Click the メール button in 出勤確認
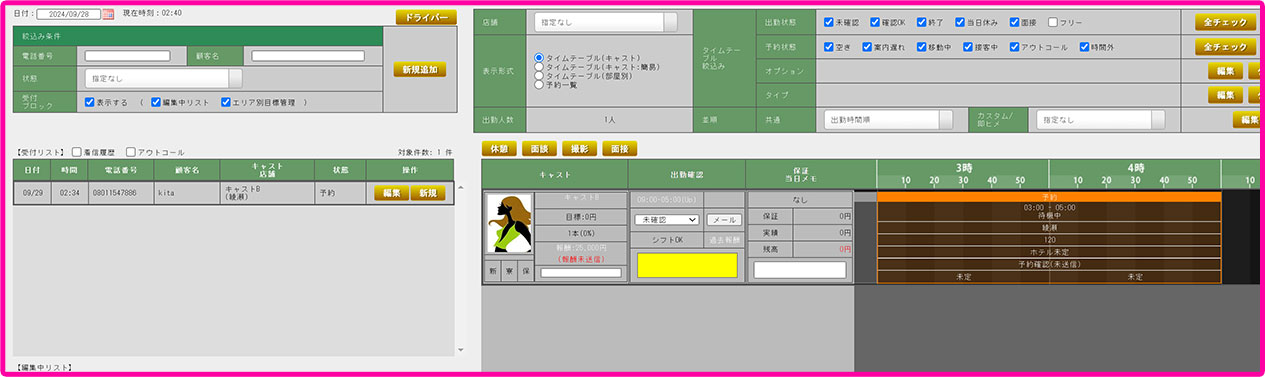 coord(724,219)
